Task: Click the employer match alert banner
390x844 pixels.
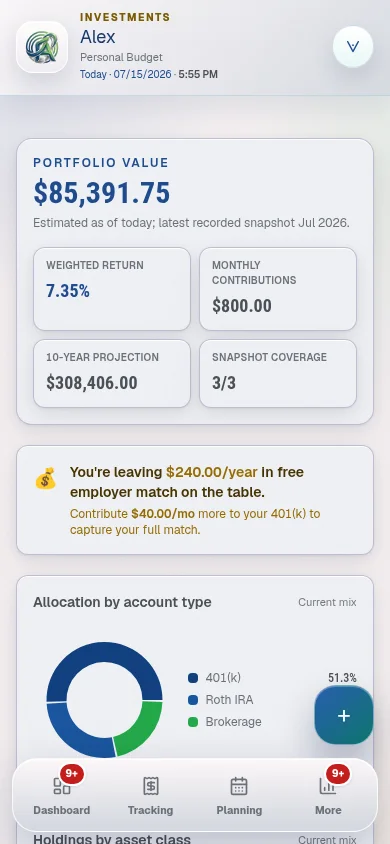Action: [195, 500]
